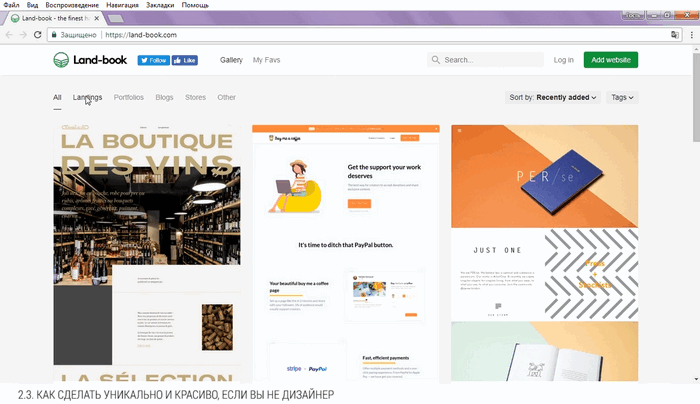Open the Chrome three-dot menu
700x404 pixels.
pyautogui.click(x=692, y=35)
